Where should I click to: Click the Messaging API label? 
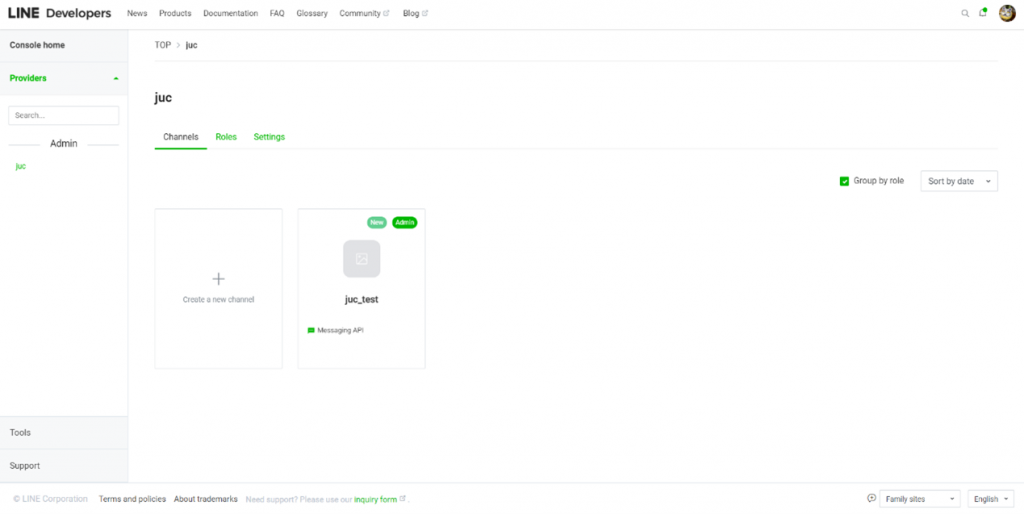click(340, 330)
